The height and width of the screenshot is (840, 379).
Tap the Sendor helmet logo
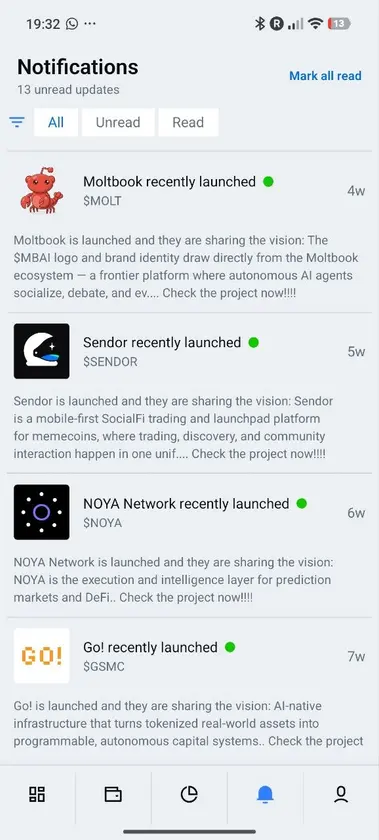42,351
